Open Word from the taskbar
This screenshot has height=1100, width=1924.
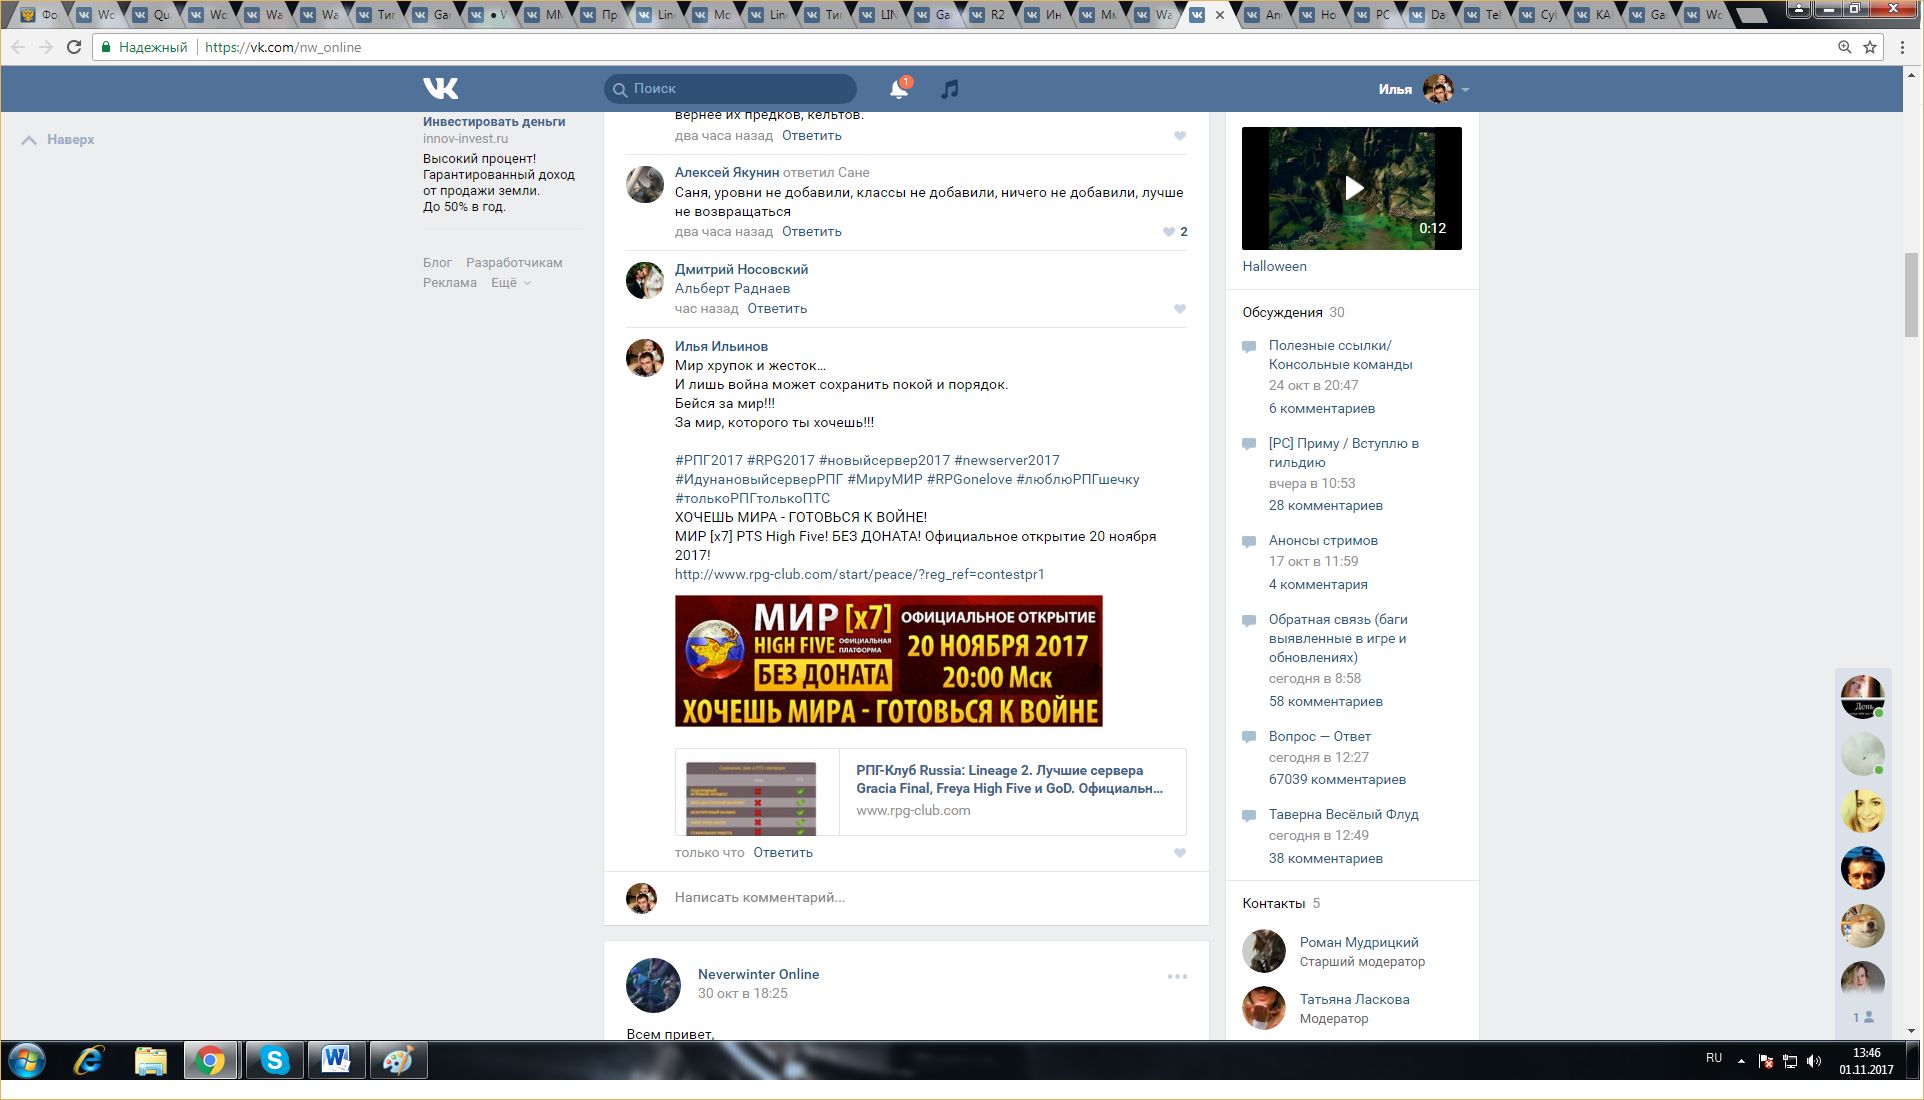coord(336,1060)
